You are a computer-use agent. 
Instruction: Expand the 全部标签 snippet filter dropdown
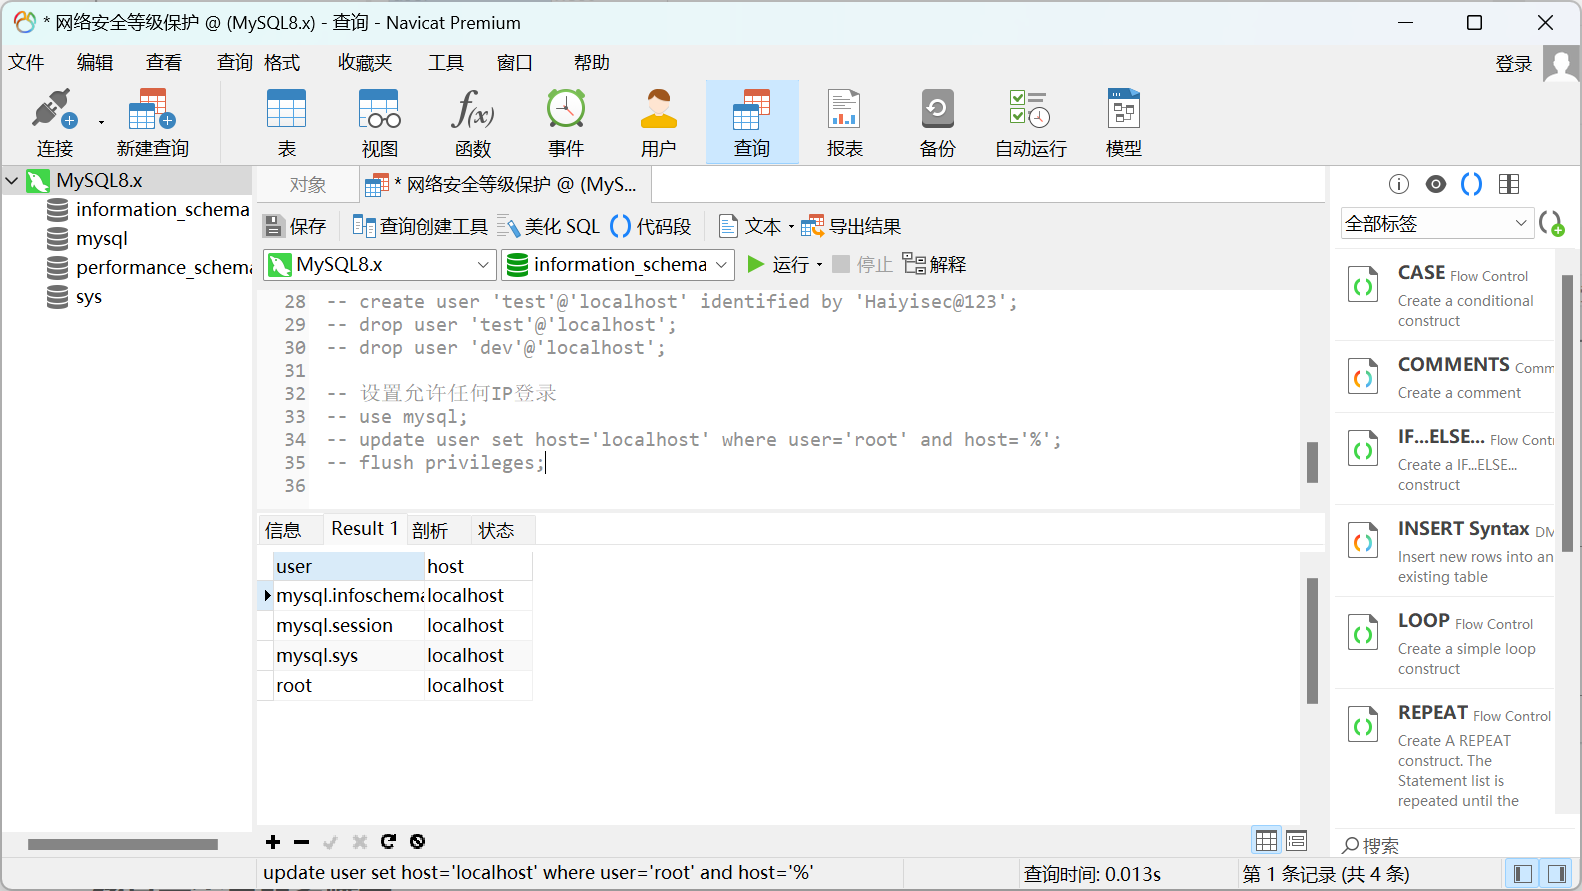1436,223
